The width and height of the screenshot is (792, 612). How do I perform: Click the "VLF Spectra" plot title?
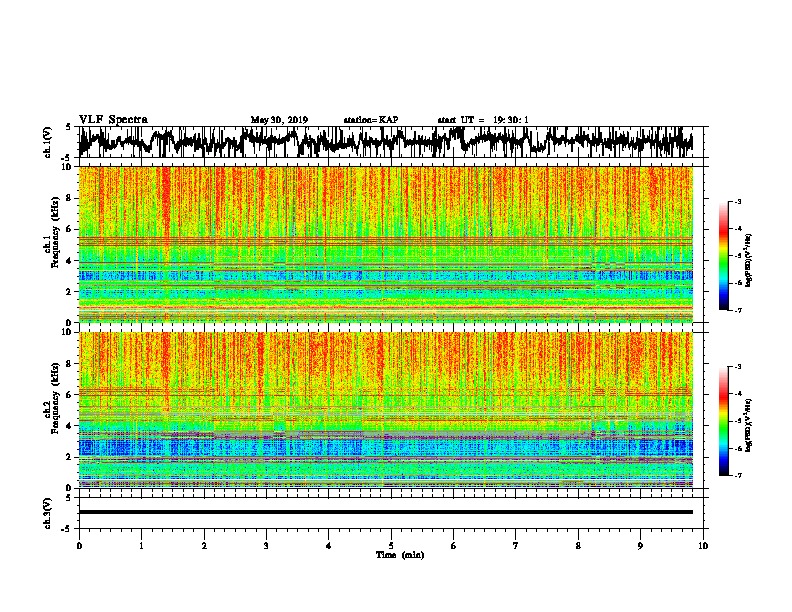[113, 120]
